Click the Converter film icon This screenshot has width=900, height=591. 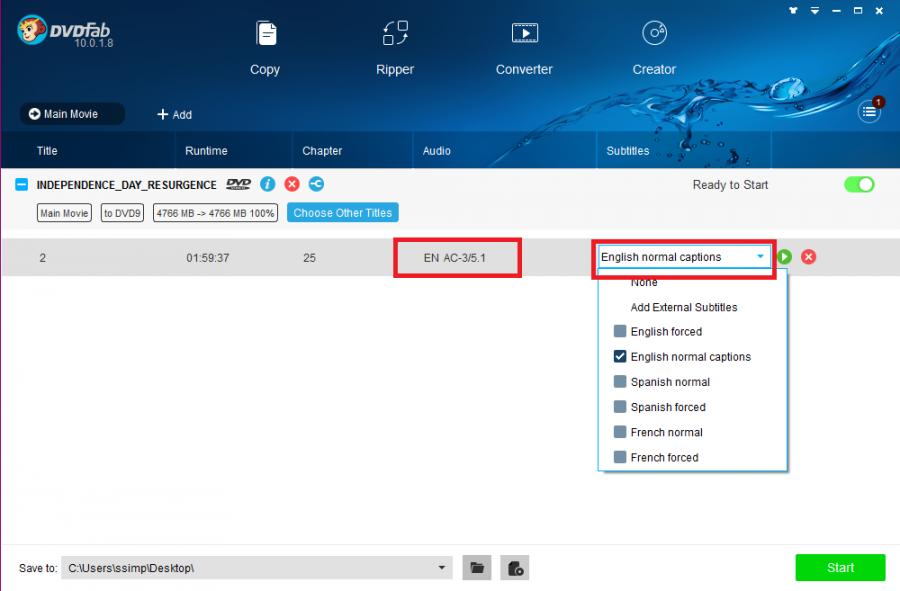click(525, 33)
